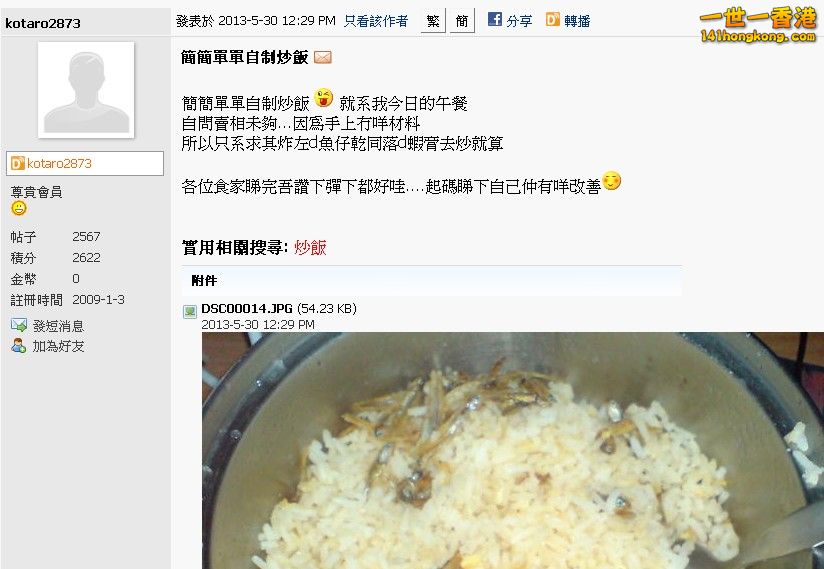Open 只看該作者 author-only filter
The height and width of the screenshot is (569, 824).
coord(376,21)
